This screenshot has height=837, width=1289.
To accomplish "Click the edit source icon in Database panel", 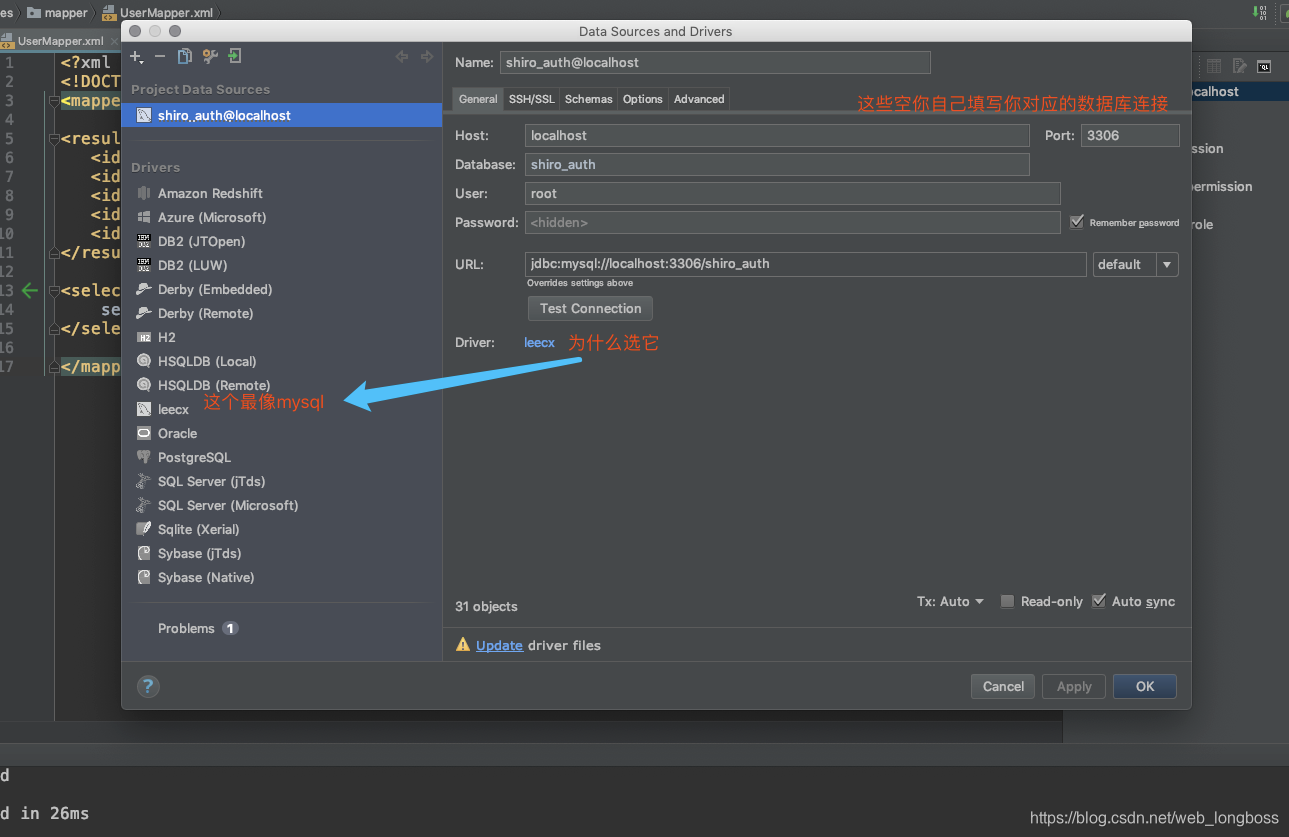I will click(x=1240, y=66).
